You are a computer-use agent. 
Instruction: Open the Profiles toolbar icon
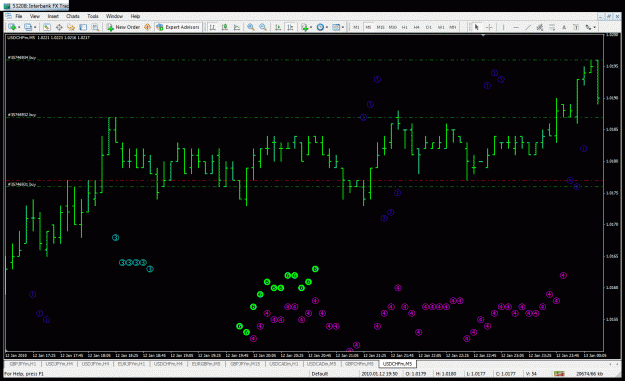[28, 27]
